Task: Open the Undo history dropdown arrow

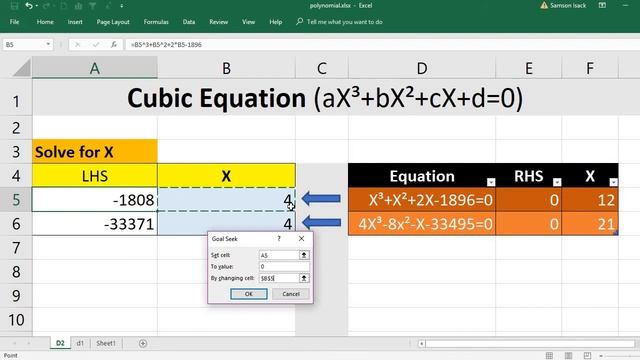Action: (x=36, y=6)
